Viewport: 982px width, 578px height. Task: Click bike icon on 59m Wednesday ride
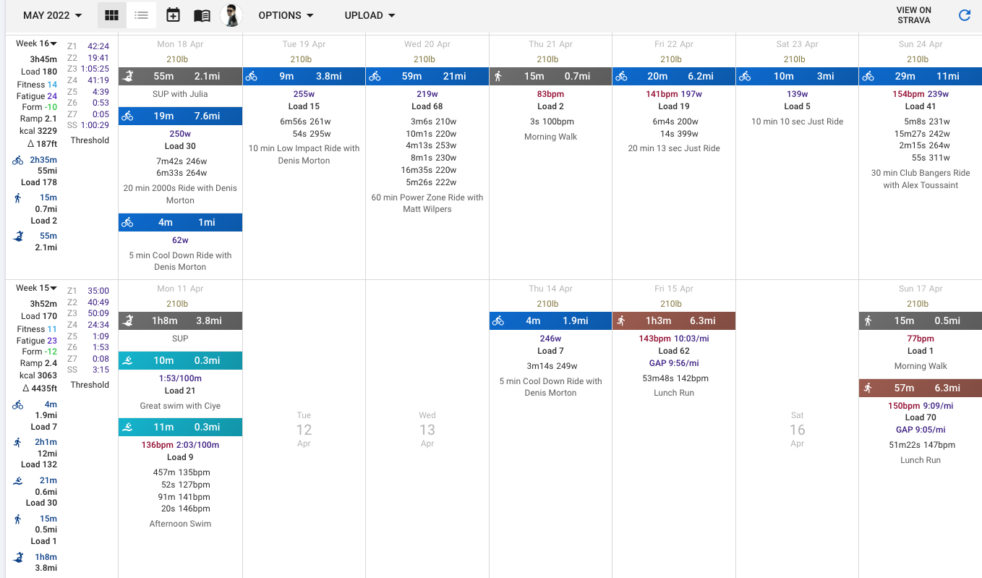(x=375, y=76)
